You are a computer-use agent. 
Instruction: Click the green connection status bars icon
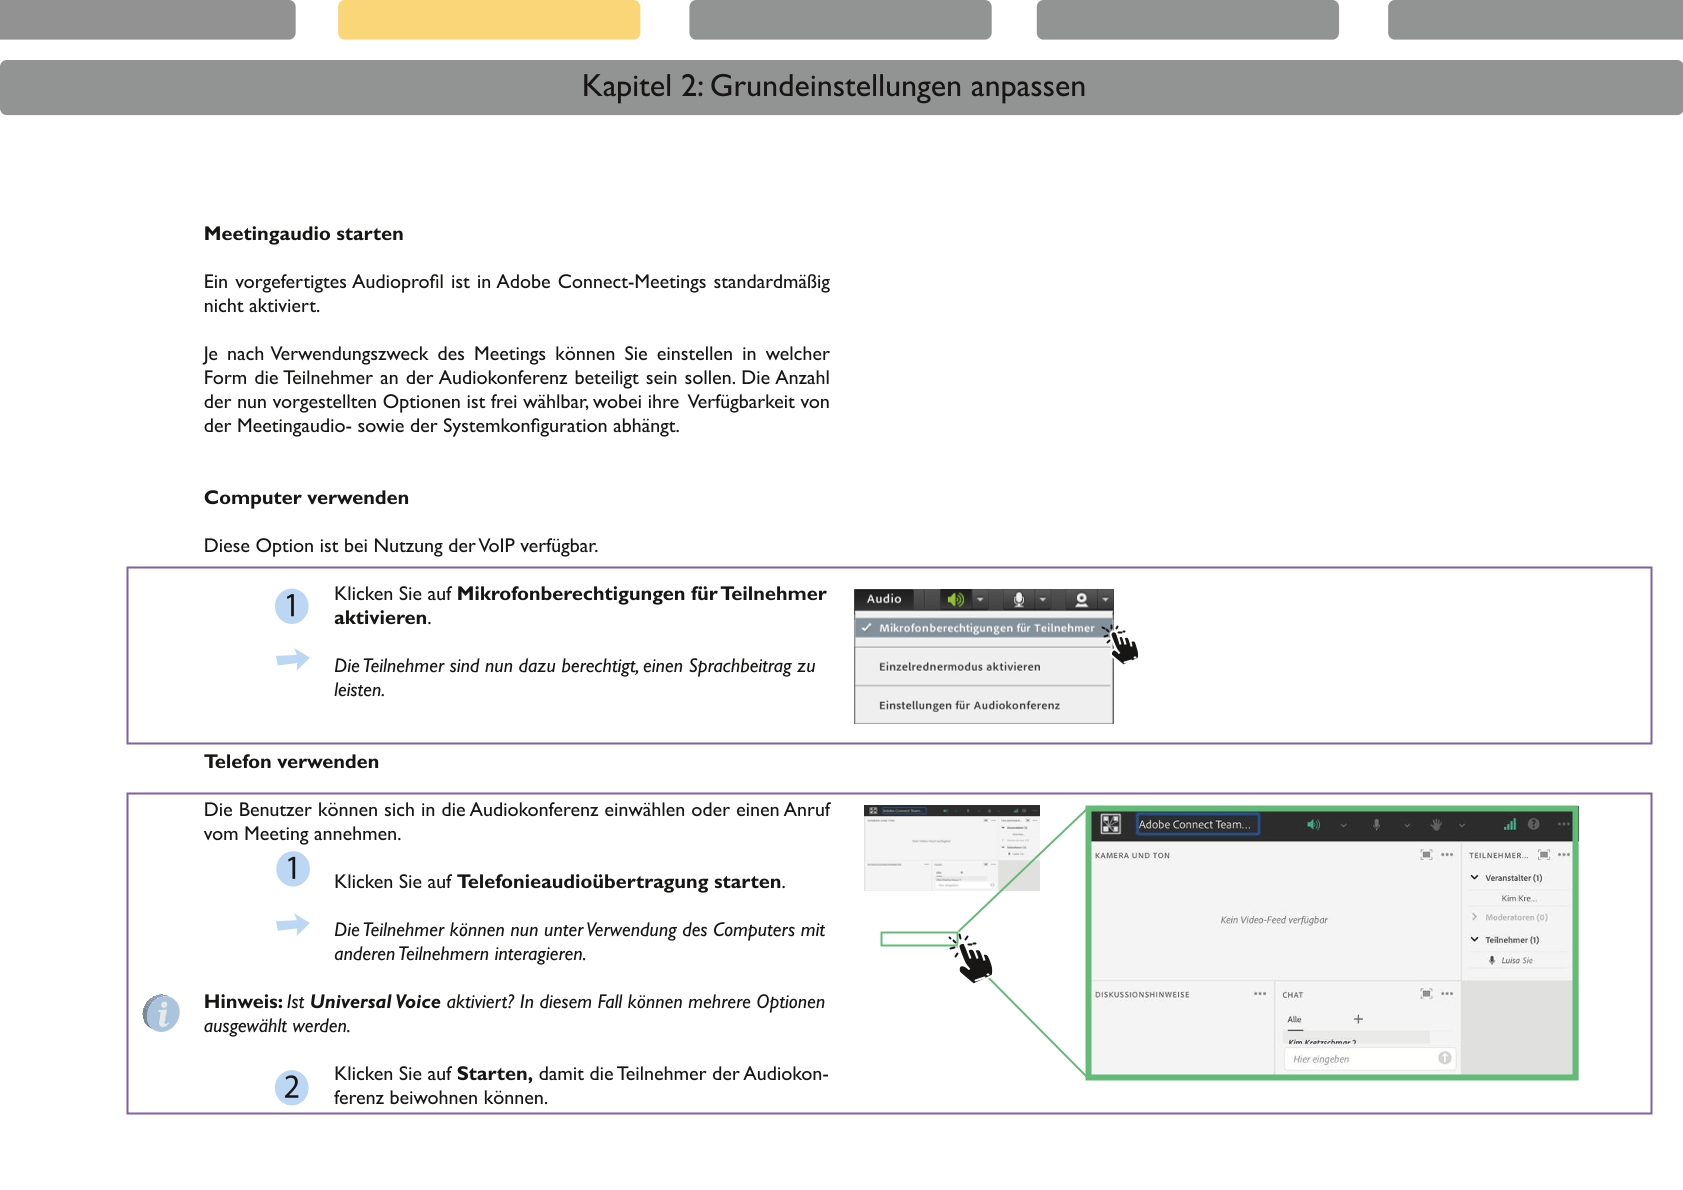tap(1509, 825)
